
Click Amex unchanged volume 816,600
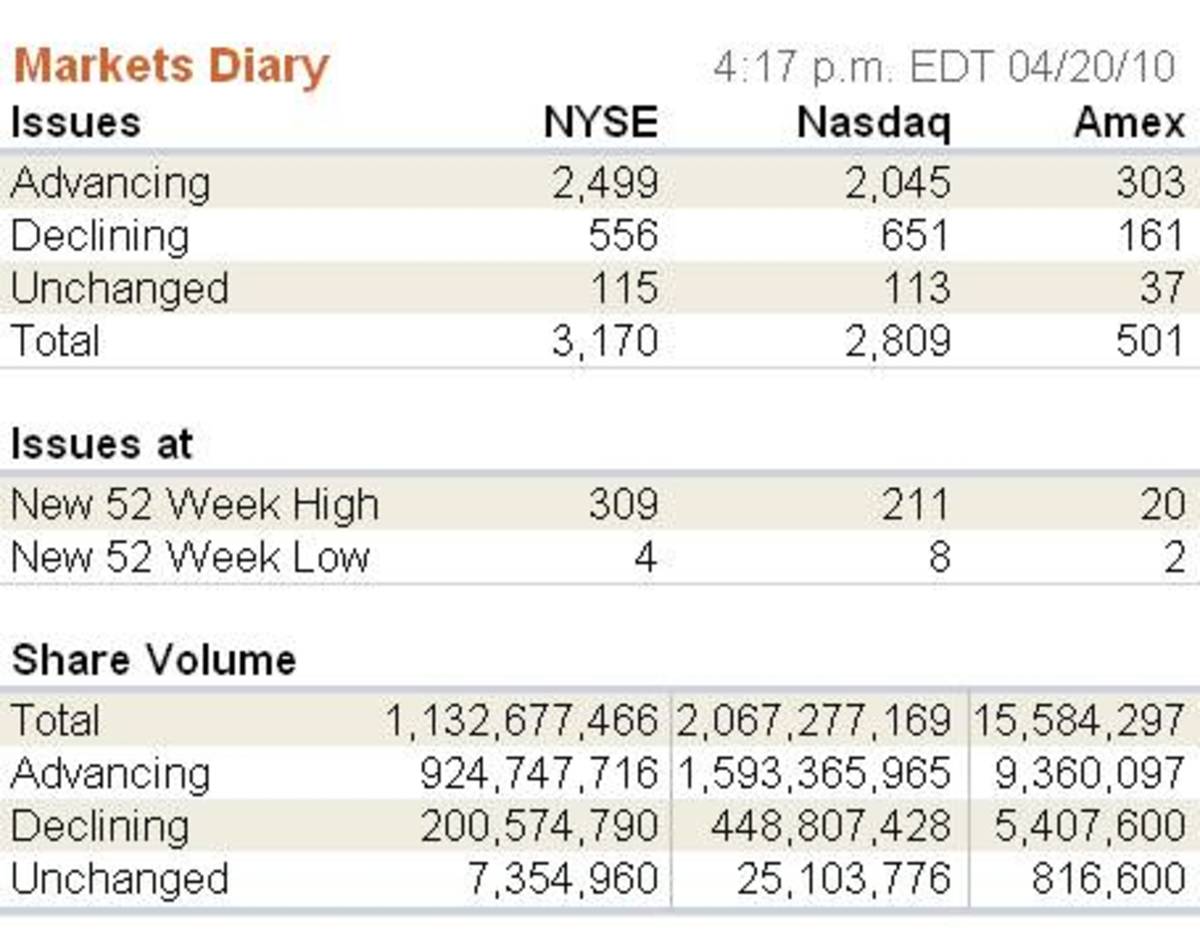(1108, 879)
